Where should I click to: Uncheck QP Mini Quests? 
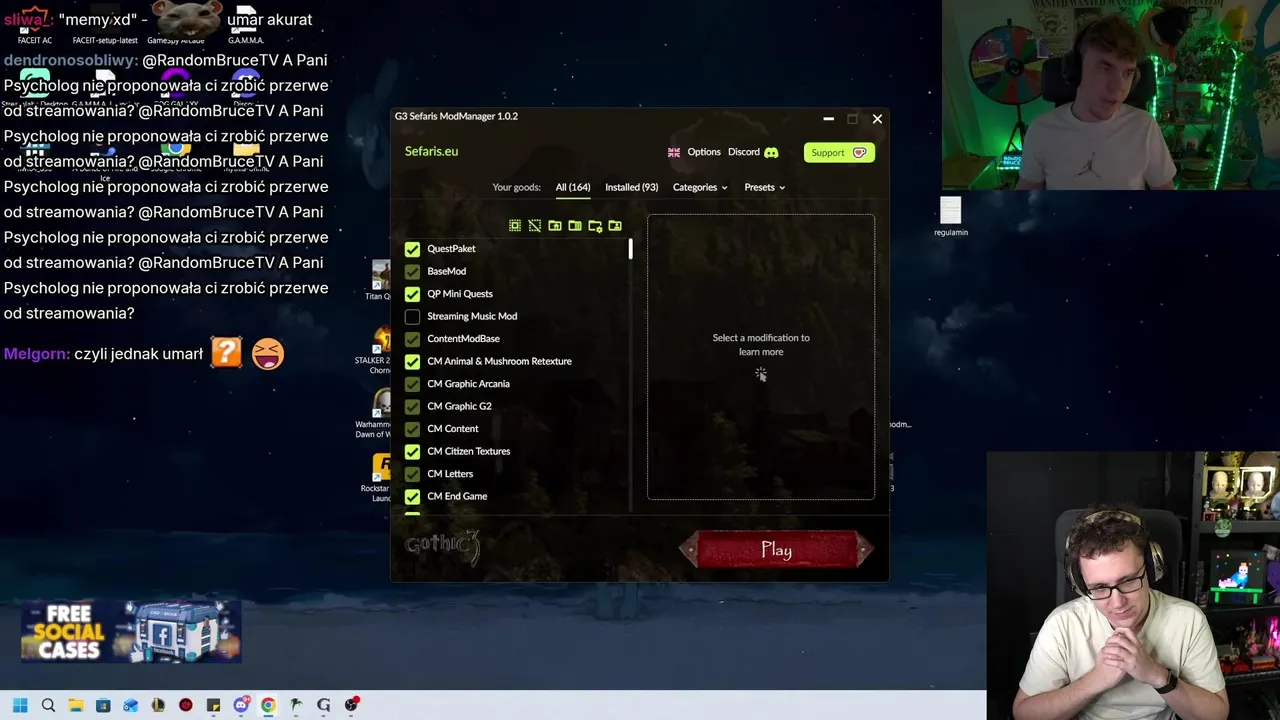pos(412,294)
